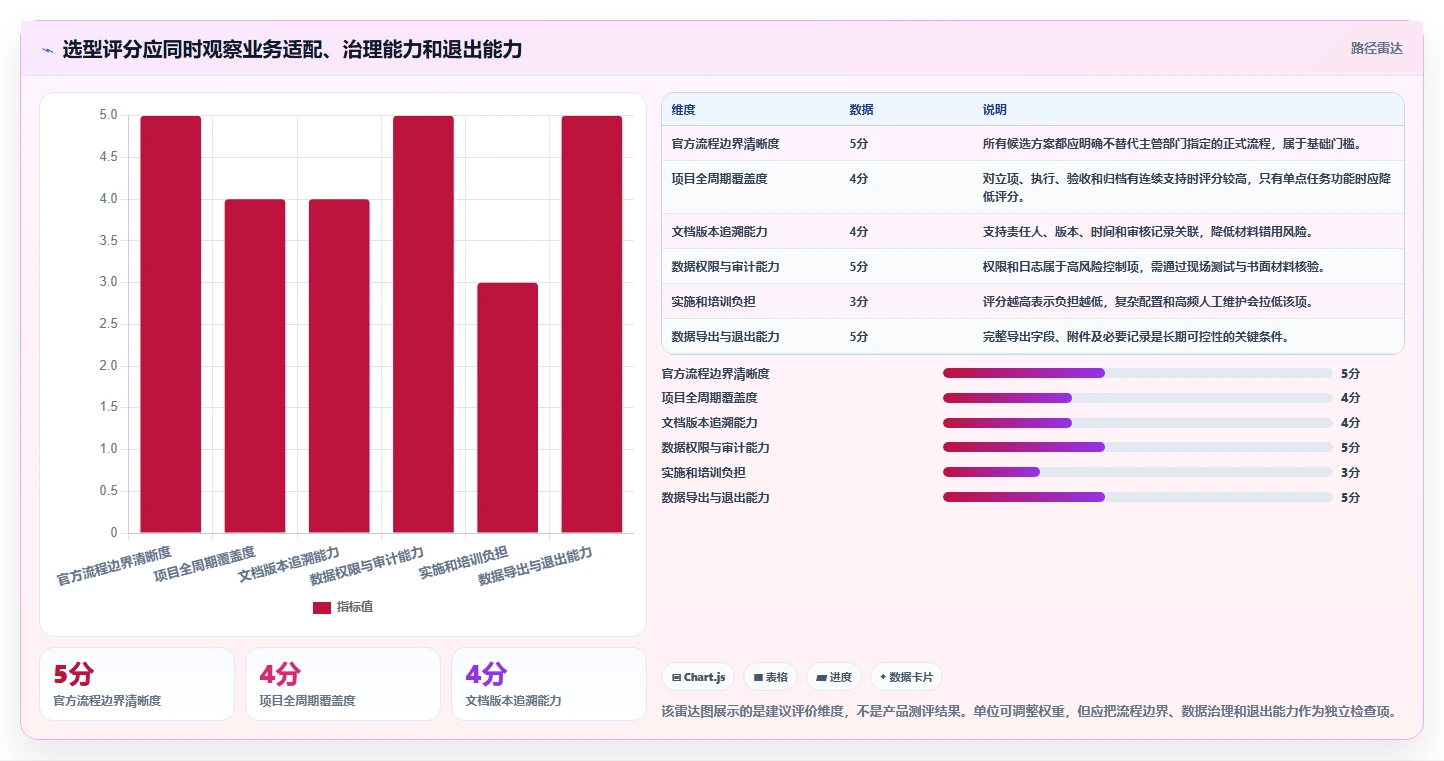Screen dimensions: 1444x761
Task: Click the 4分 score in 项目全周期覆盖度 table row
Action: (x=858, y=178)
